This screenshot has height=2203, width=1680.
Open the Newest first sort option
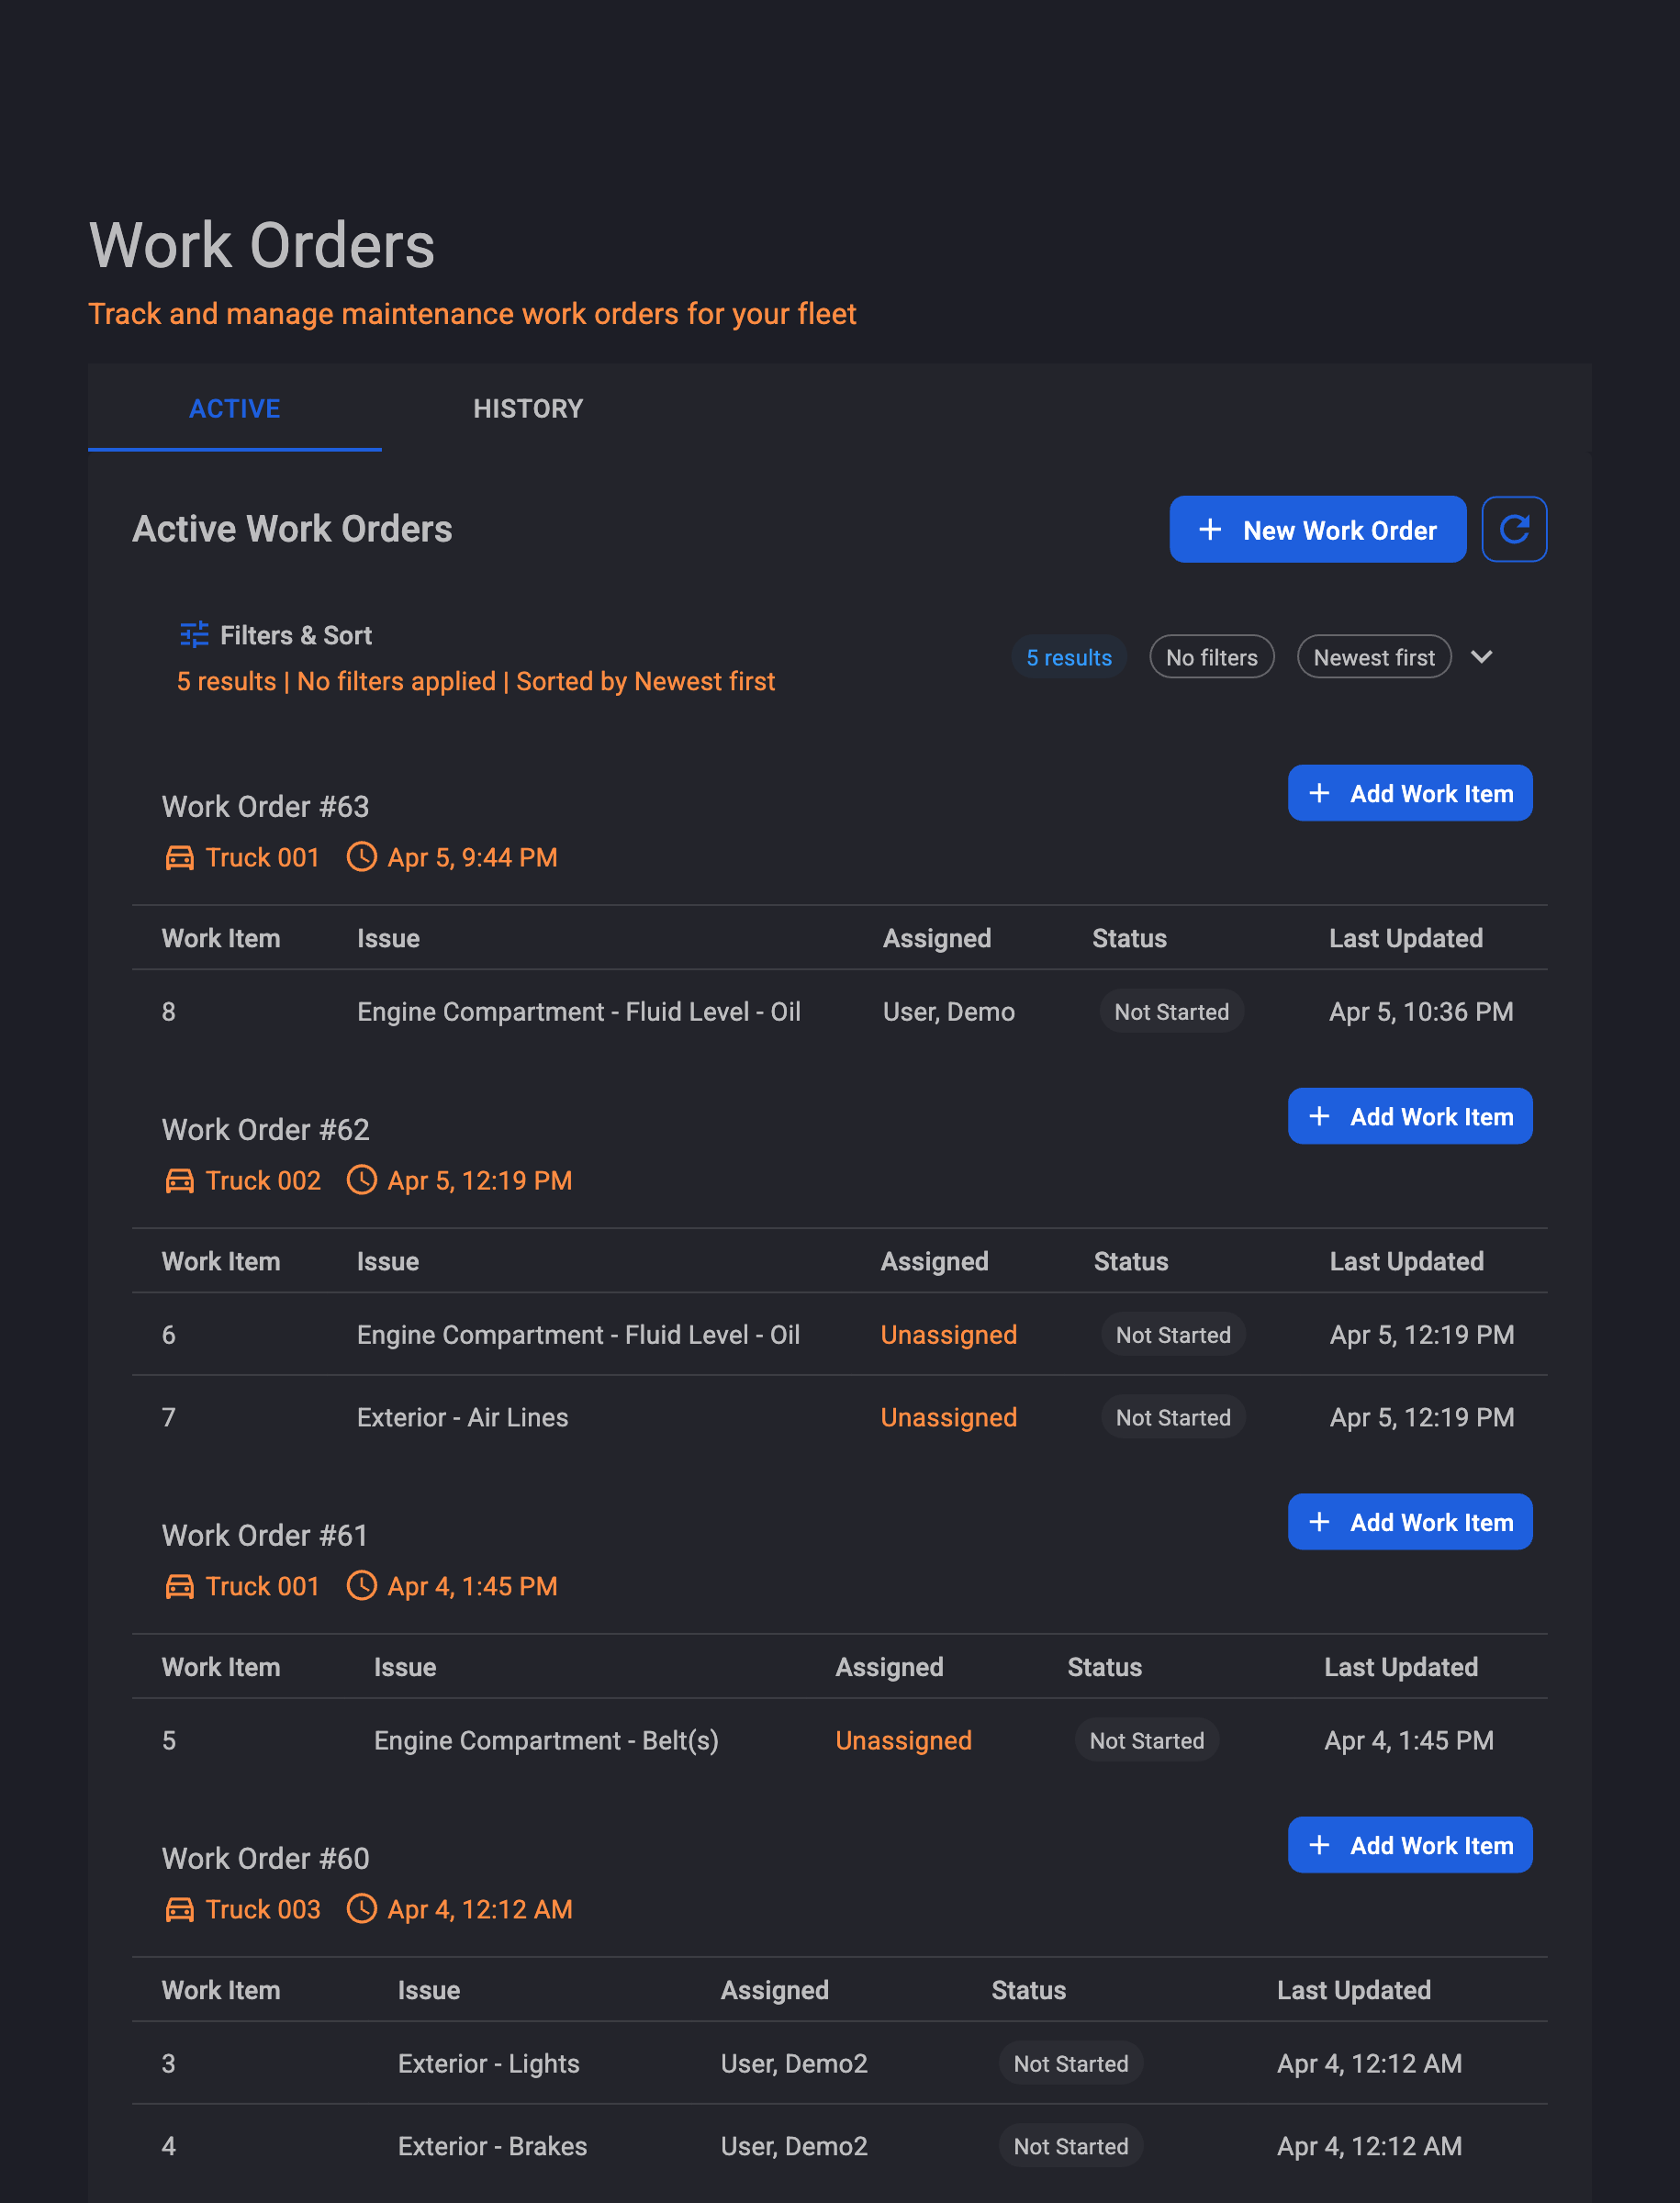coord(1373,657)
